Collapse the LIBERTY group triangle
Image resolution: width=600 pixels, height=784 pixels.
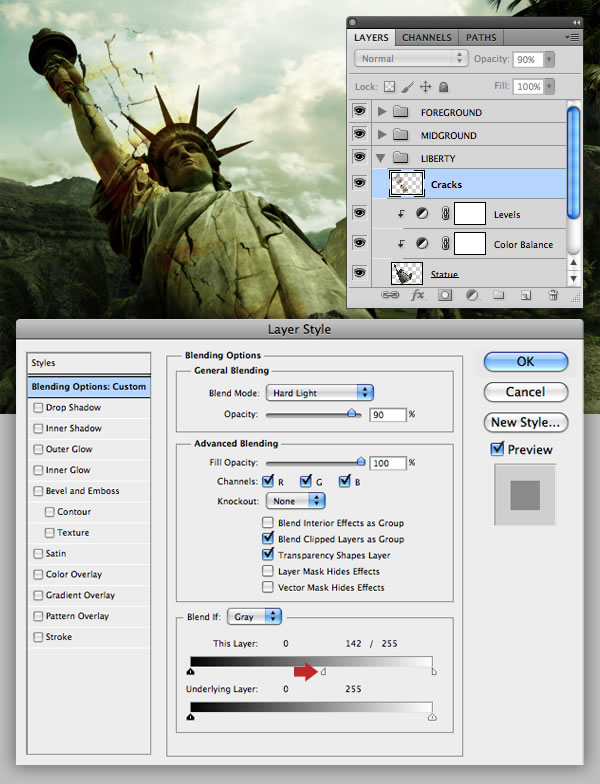point(381,158)
